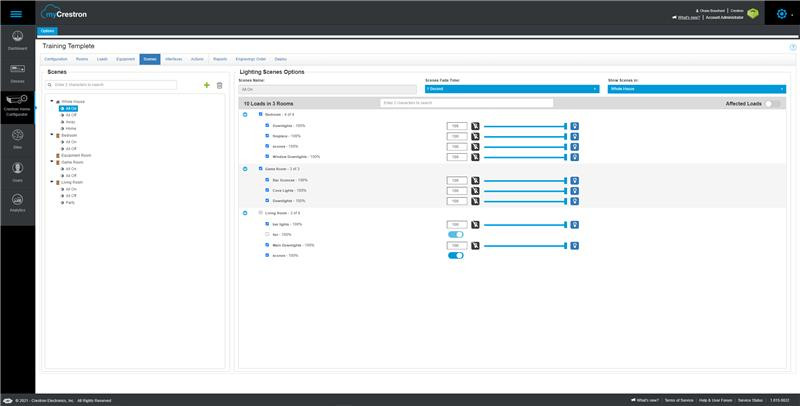Open Sites in the sidebar
This screenshot has height=406, width=800.
pos(17,139)
